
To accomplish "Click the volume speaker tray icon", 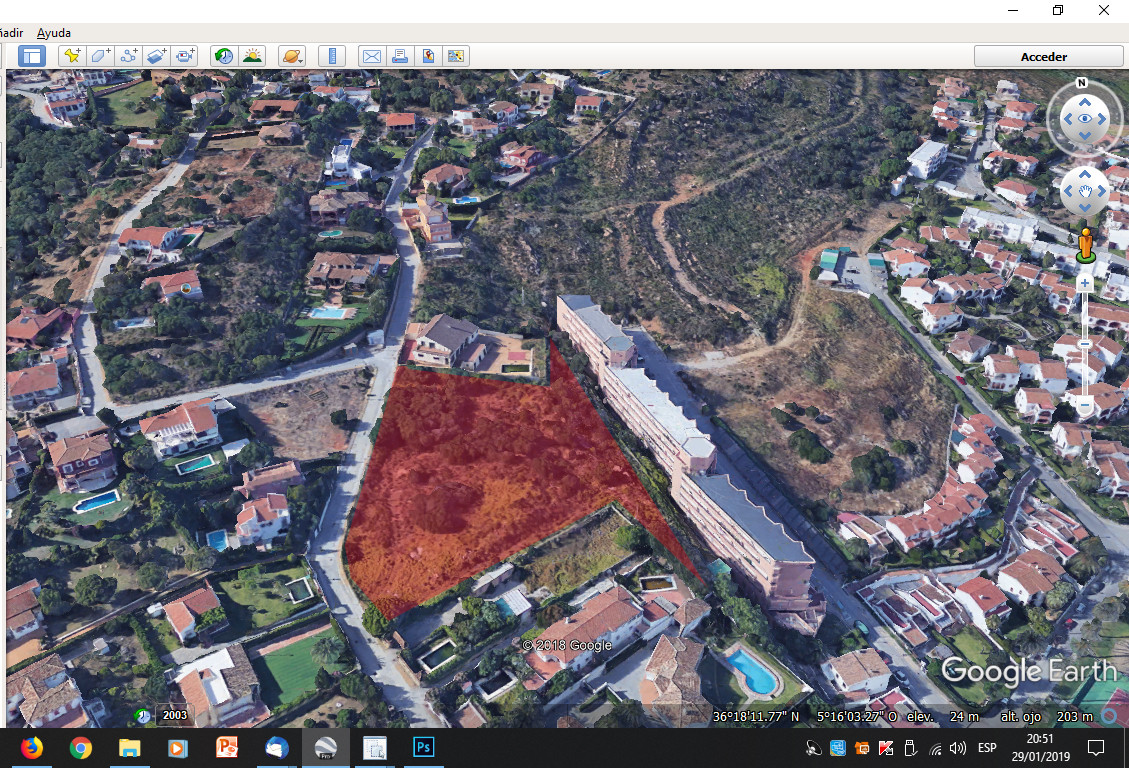I will pyautogui.click(x=958, y=749).
